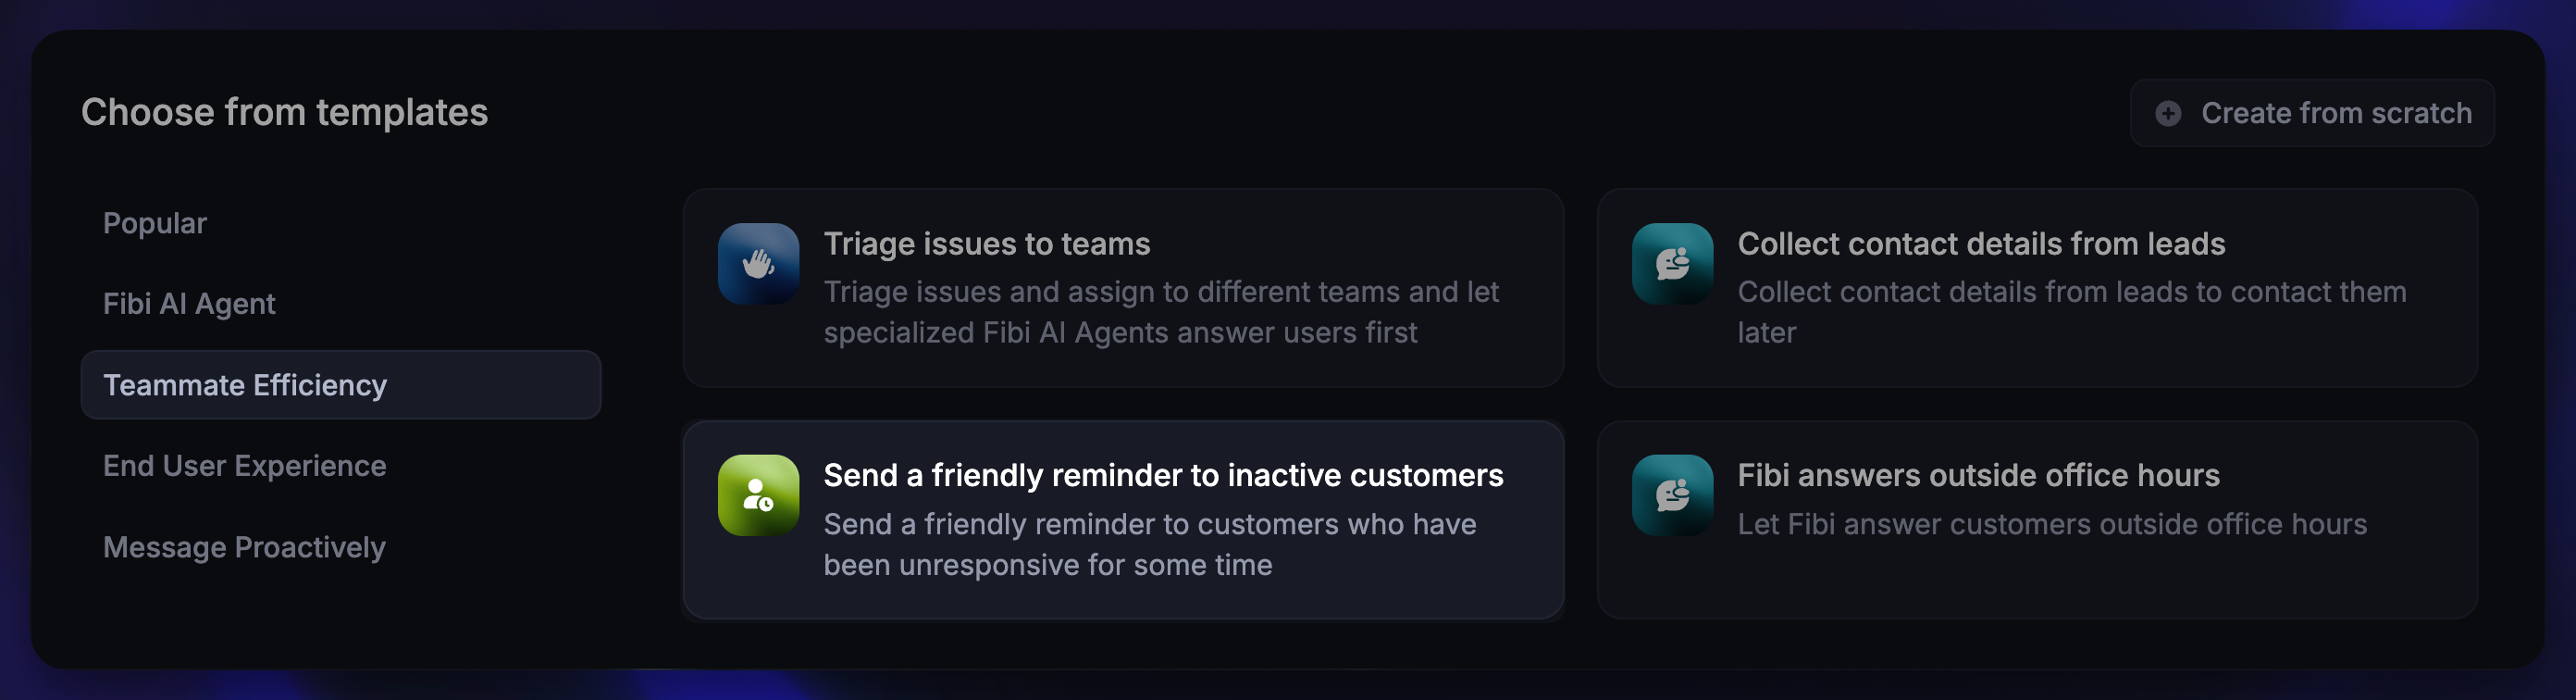Click the description under Collect contact details
The image size is (2576, 700).
(2072, 312)
